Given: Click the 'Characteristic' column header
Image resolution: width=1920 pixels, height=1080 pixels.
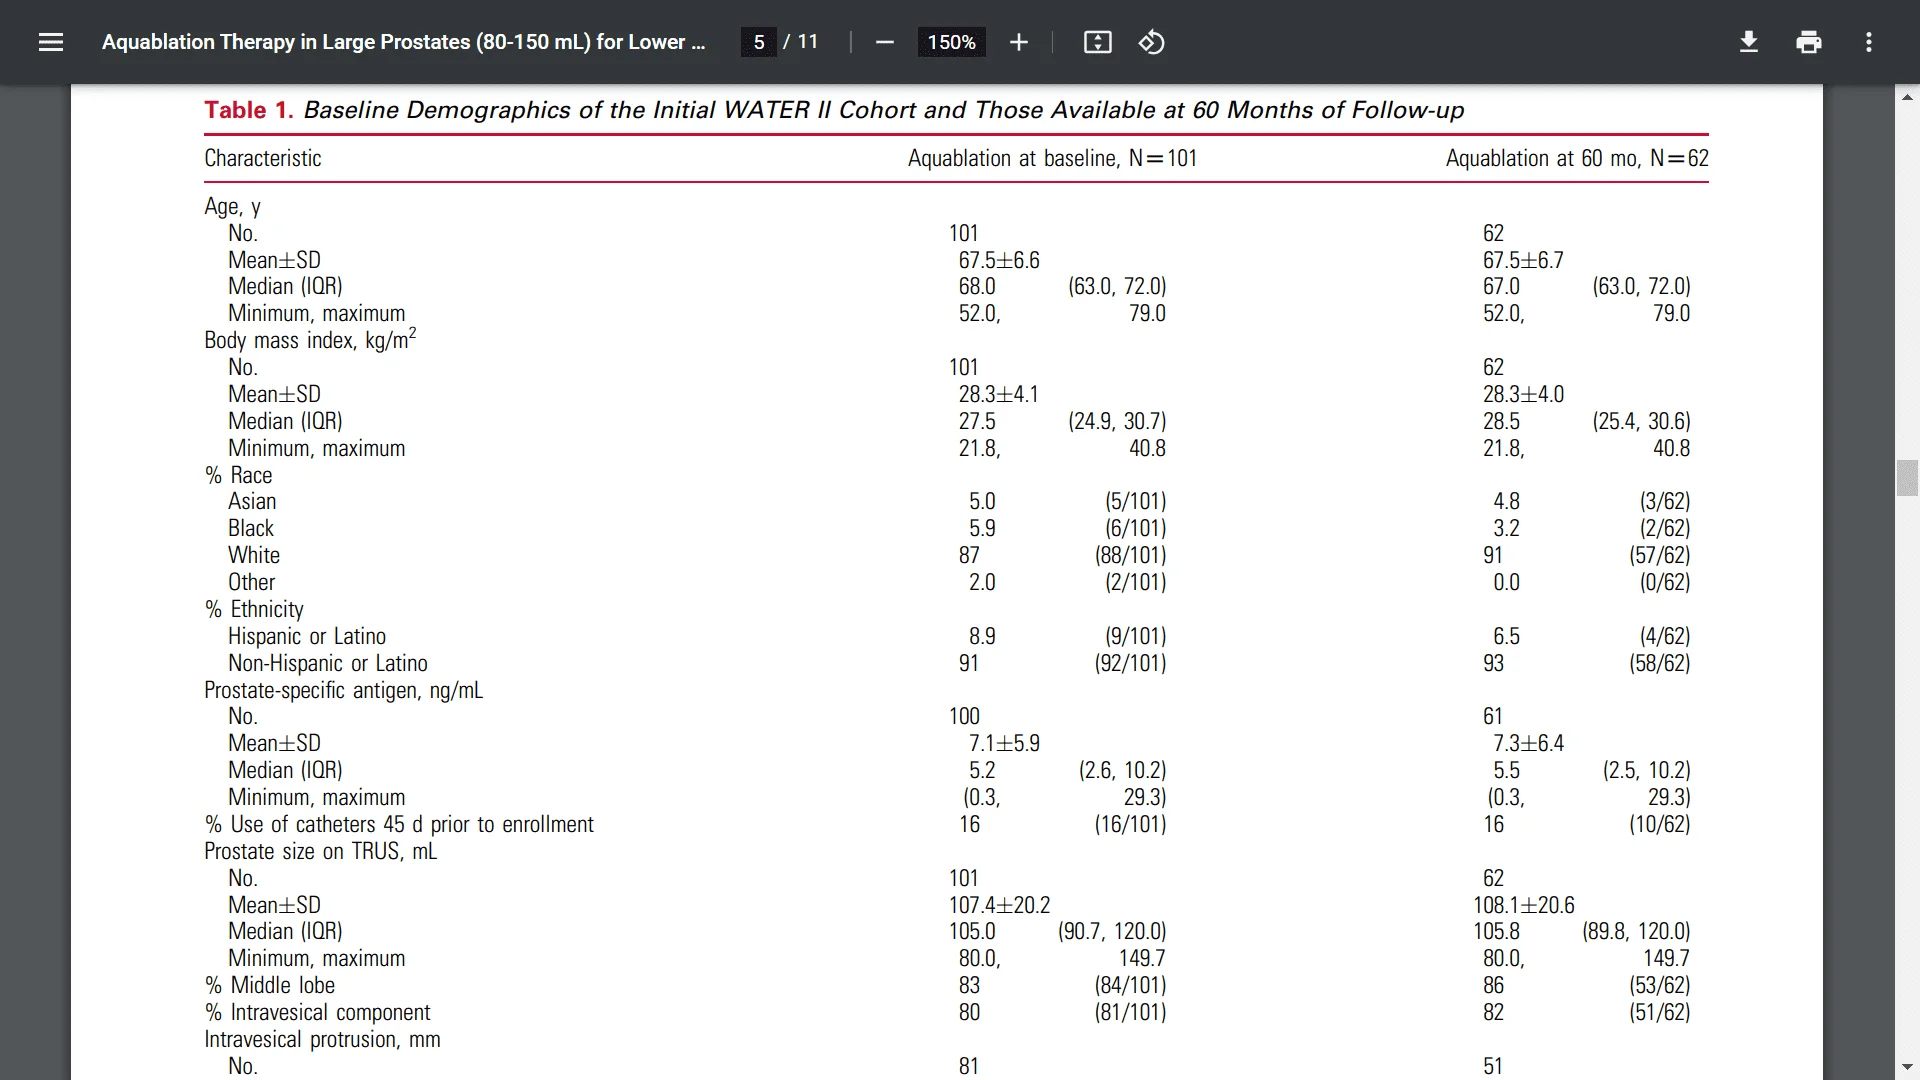Looking at the screenshot, I should pos(263,158).
